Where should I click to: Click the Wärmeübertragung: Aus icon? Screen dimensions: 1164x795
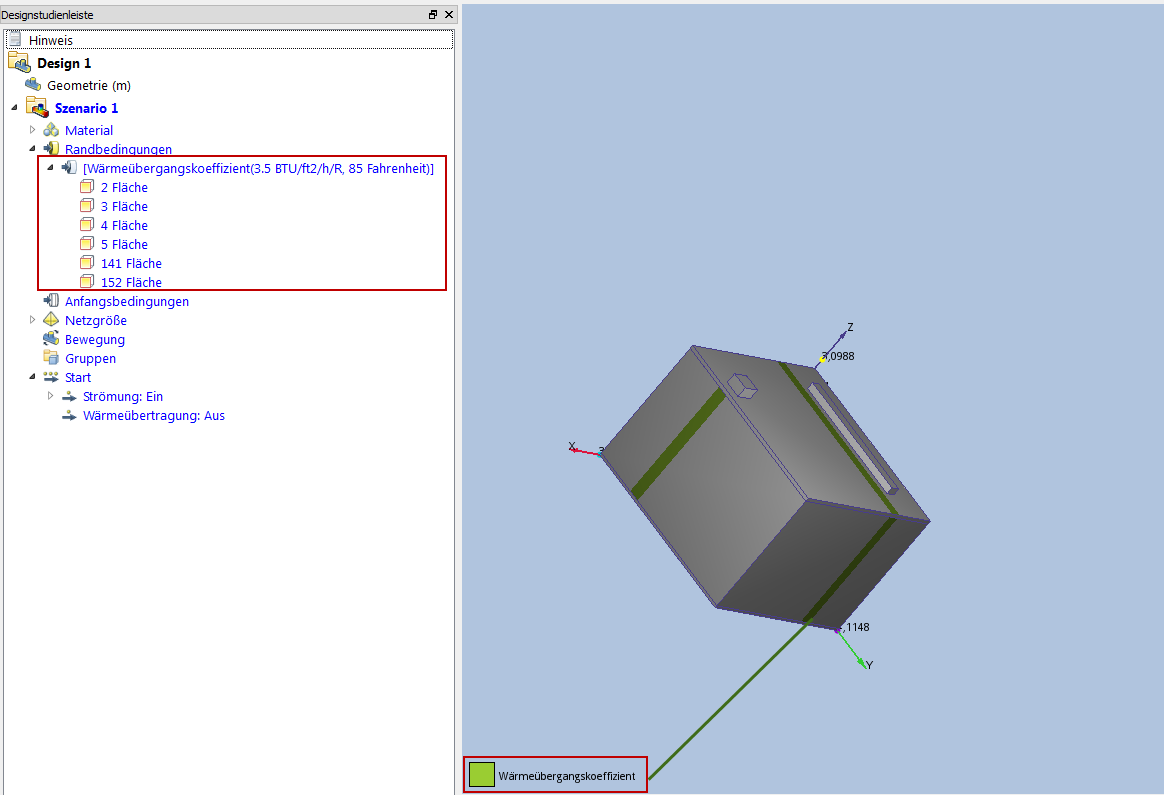point(69,415)
